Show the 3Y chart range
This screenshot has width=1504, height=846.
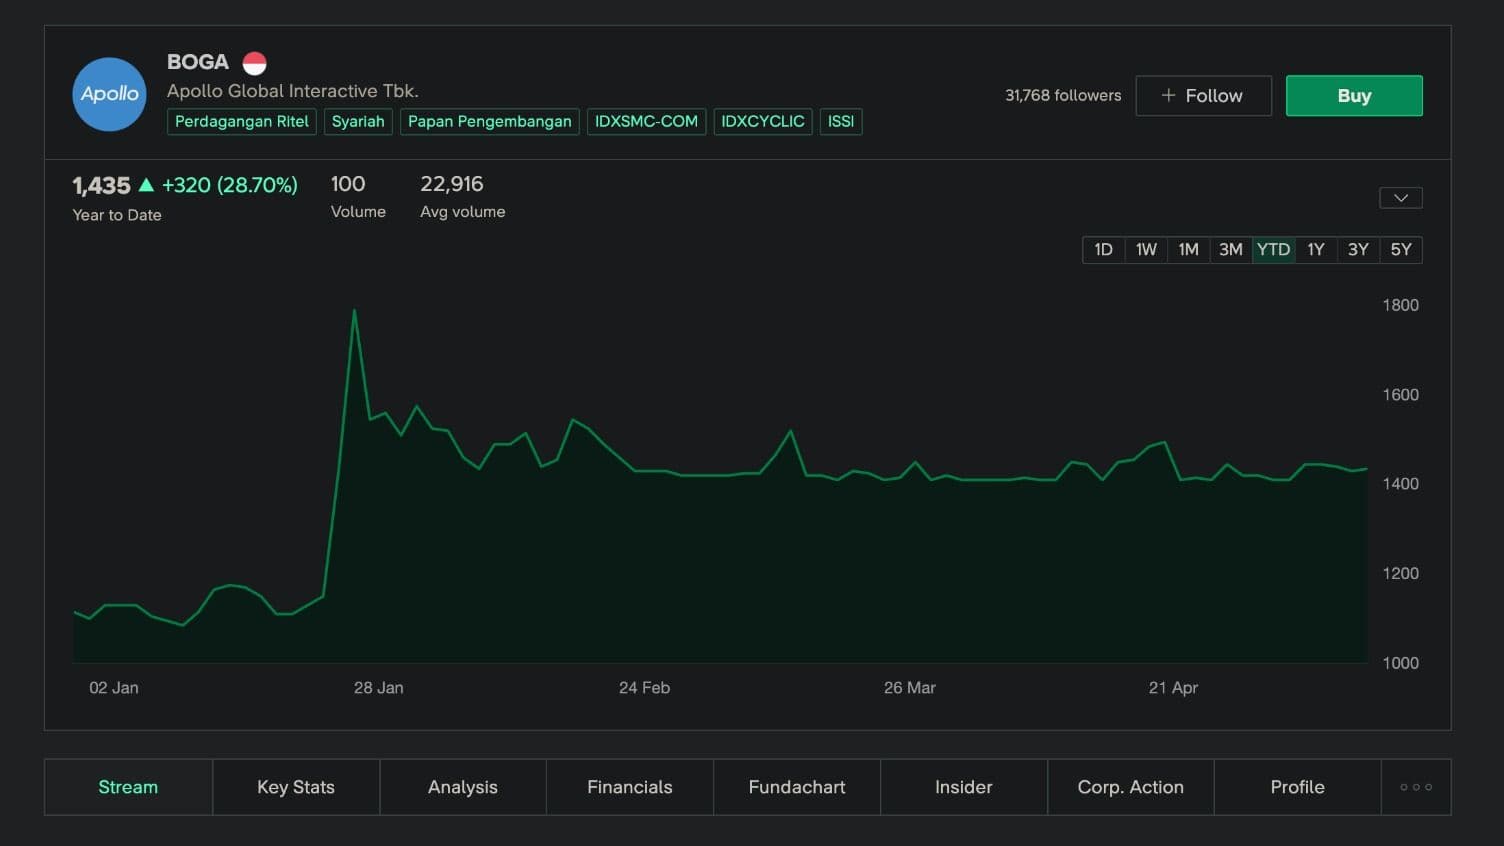(x=1358, y=250)
